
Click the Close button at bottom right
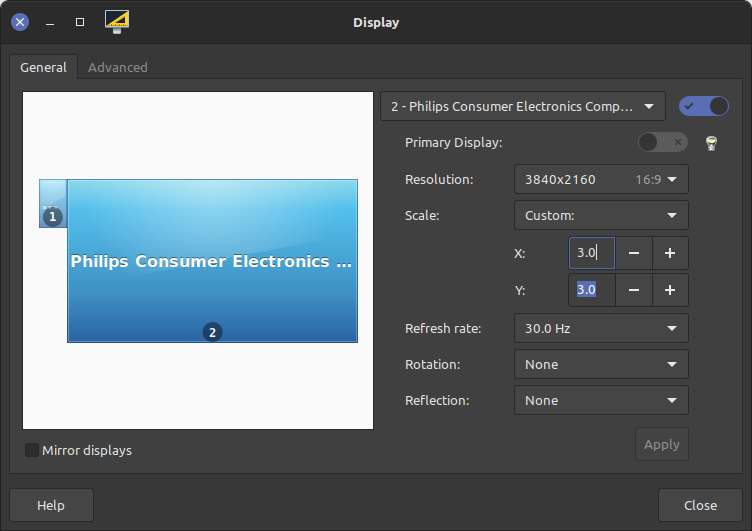700,505
